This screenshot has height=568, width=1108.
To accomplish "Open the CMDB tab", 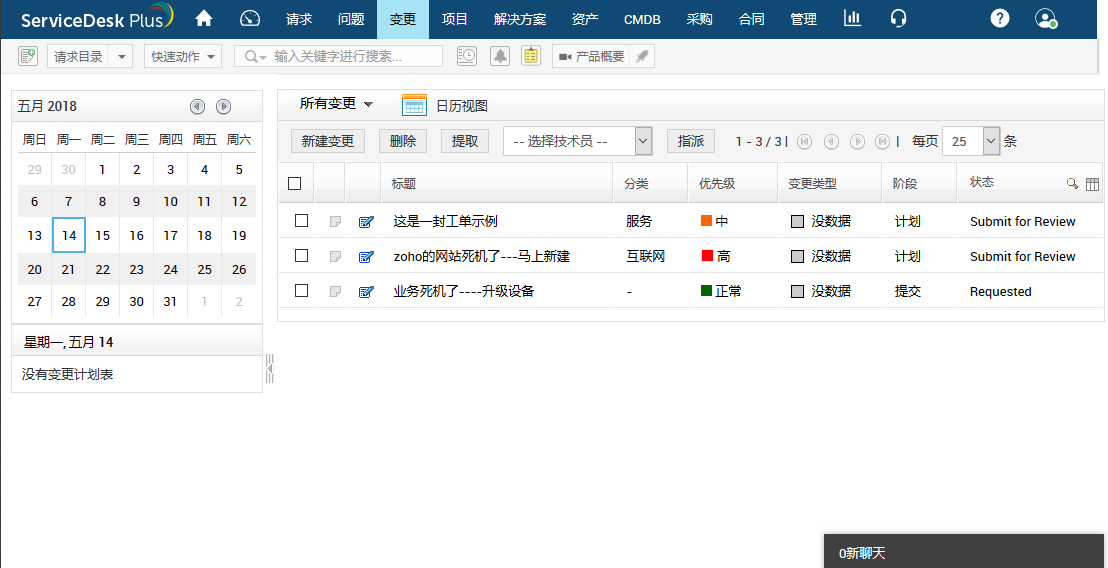I will [x=642, y=19].
